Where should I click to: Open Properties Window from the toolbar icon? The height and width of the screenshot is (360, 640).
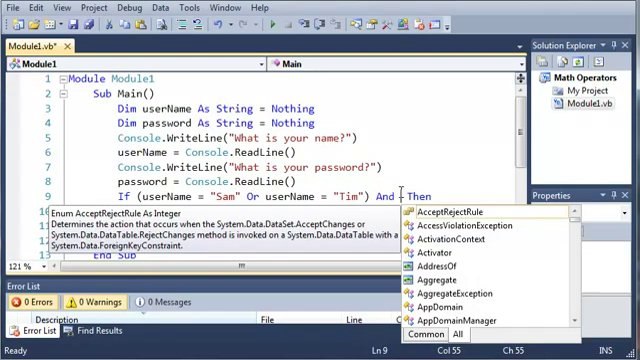click(x=371, y=24)
